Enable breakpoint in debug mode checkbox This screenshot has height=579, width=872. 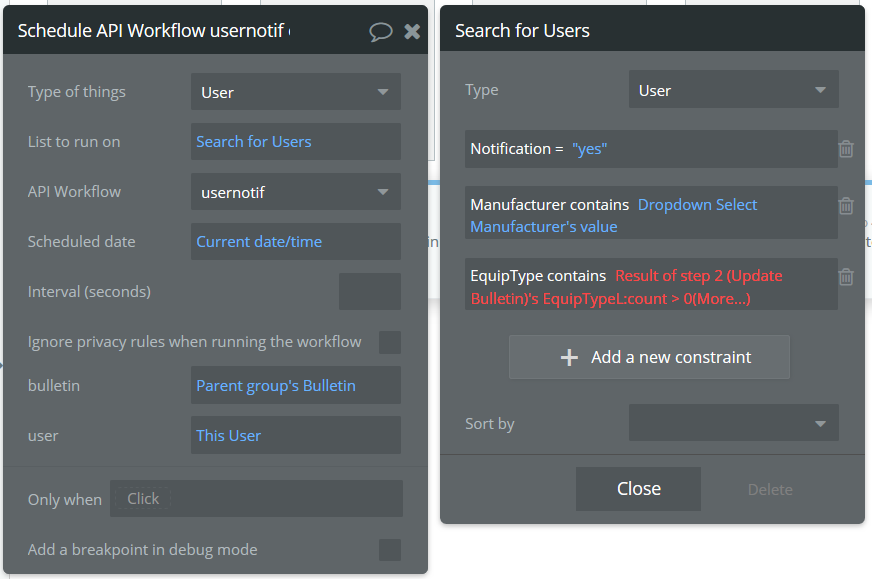click(390, 550)
